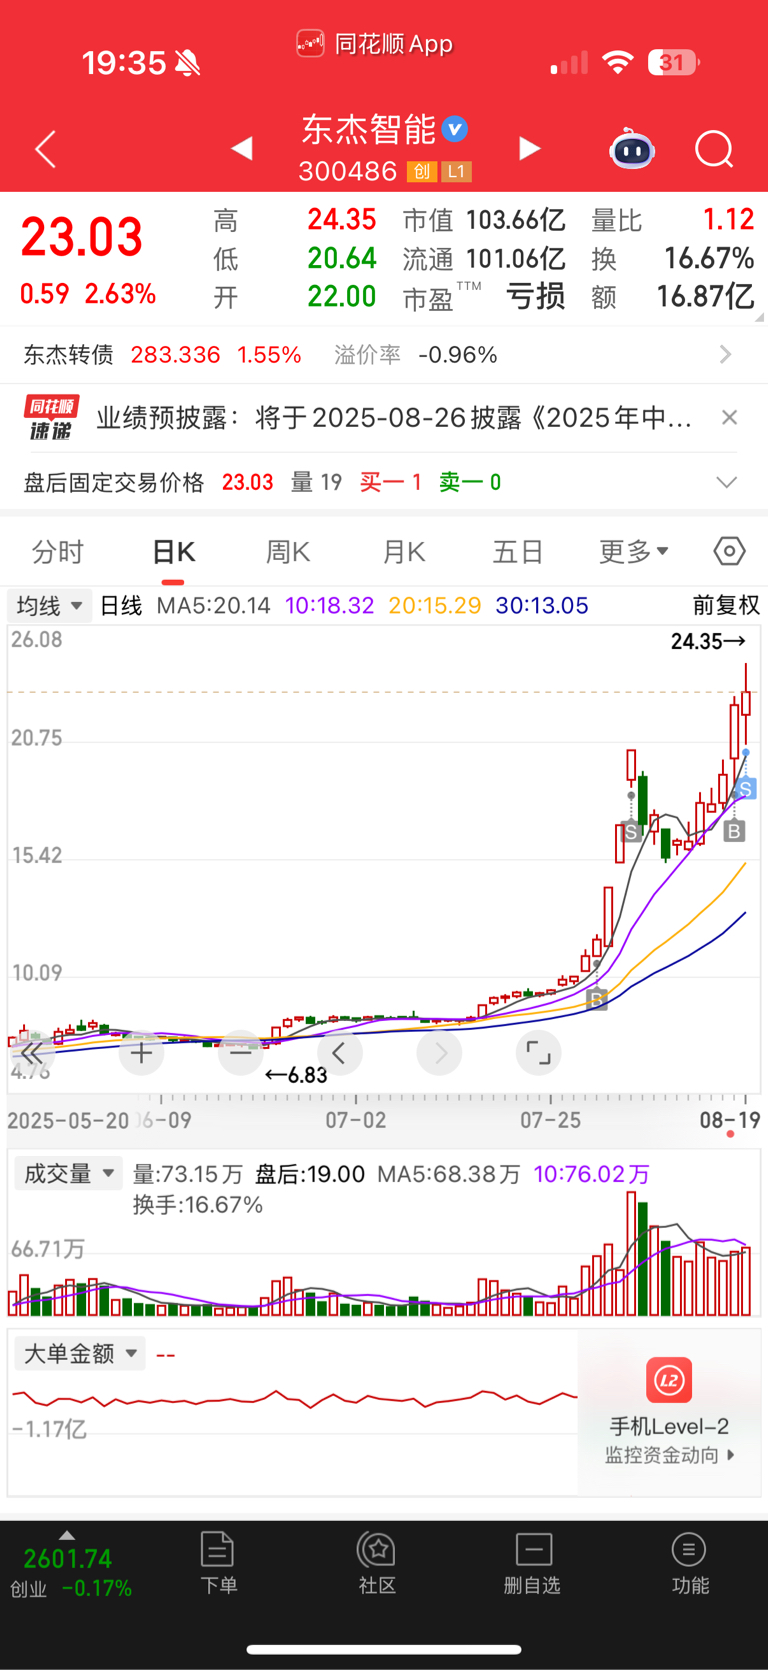Tap the home indicator bar

[384, 1649]
